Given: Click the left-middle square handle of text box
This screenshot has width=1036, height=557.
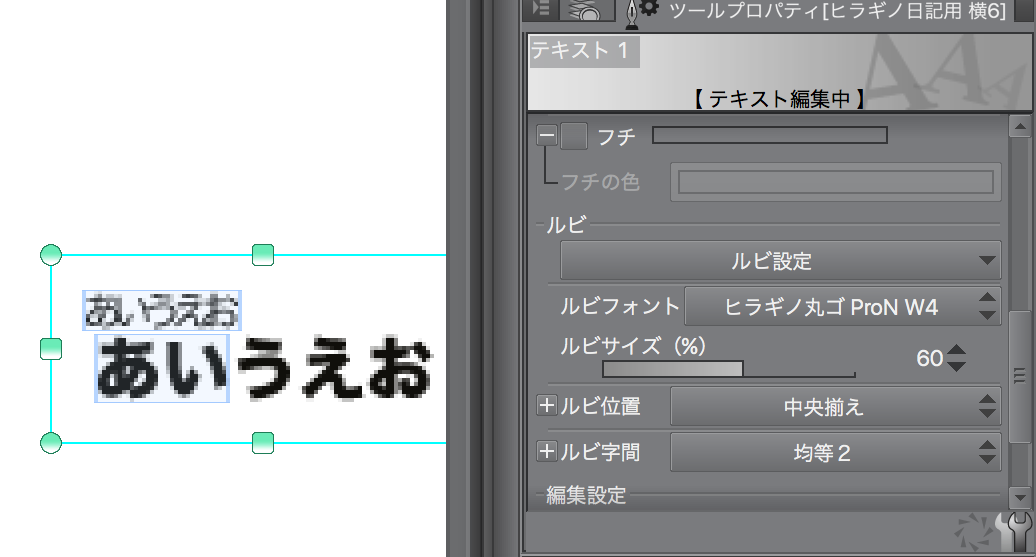Looking at the screenshot, I should 51,349.
